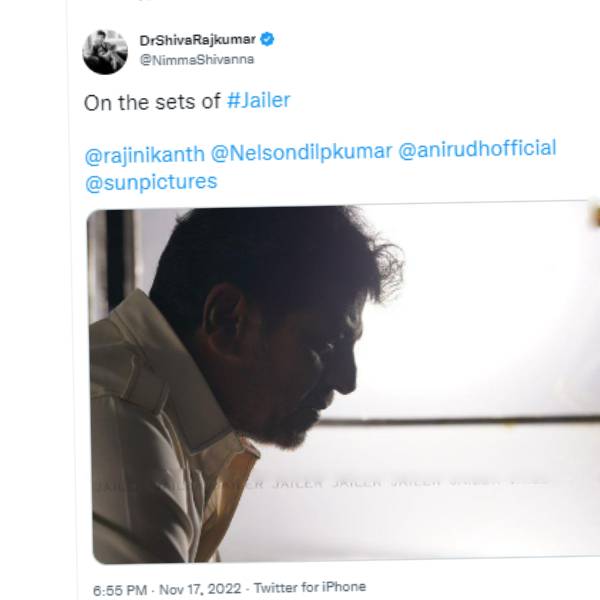Open the @sunpictures mention

pos(151,182)
